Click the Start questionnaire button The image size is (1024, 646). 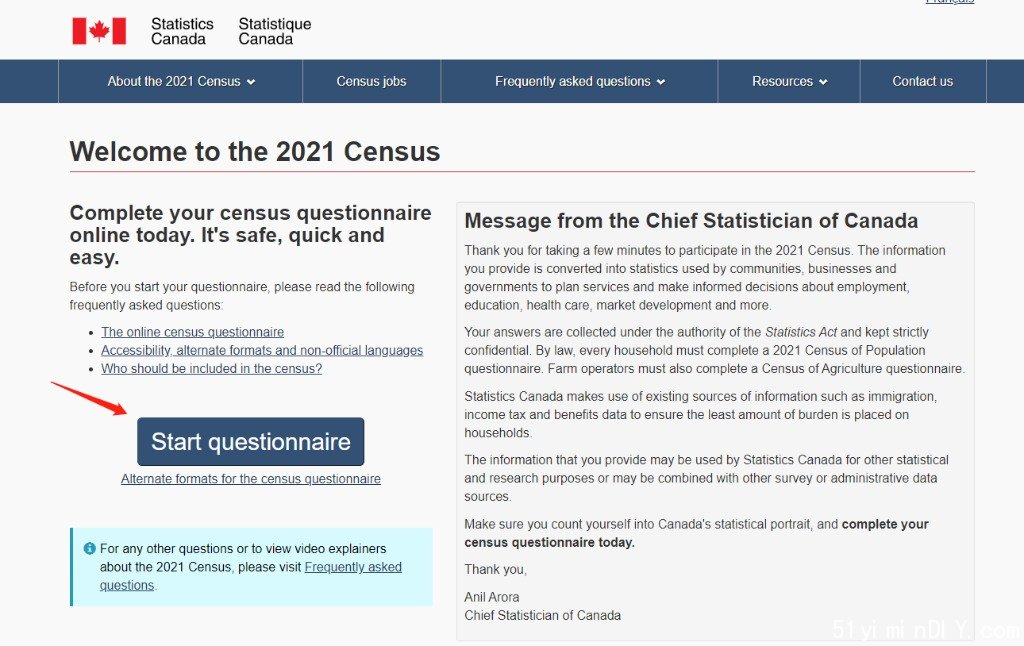pos(251,442)
